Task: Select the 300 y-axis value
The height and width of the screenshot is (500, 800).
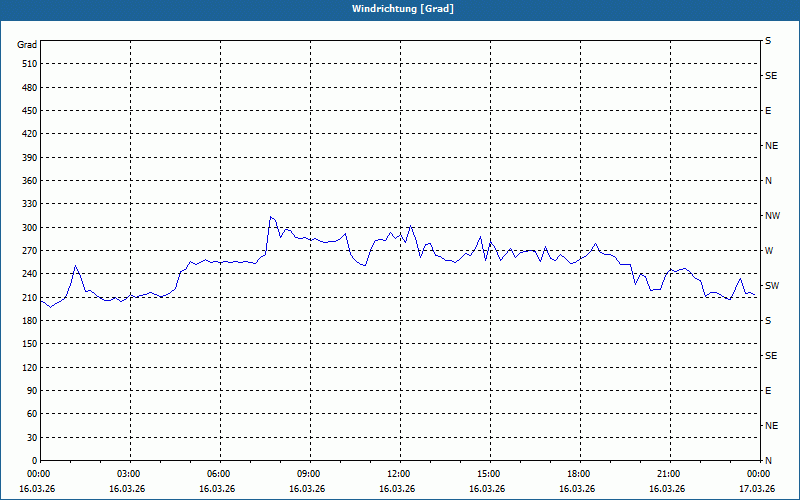Action: [x=30, y=228]
